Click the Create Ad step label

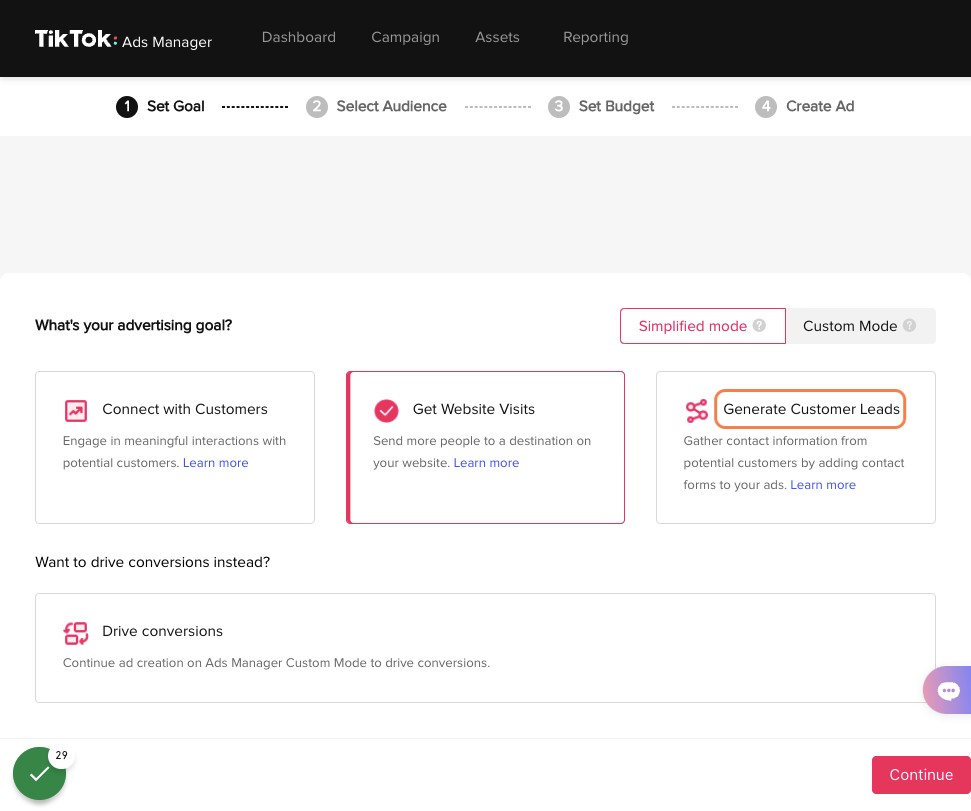(820, 106)
